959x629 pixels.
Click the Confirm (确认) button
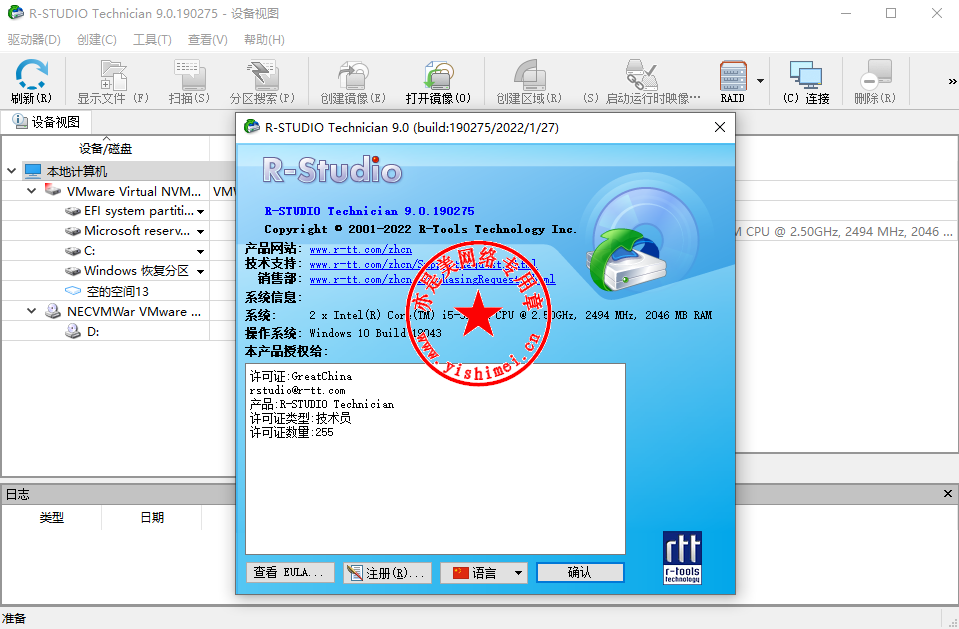(x=580, y=573)
